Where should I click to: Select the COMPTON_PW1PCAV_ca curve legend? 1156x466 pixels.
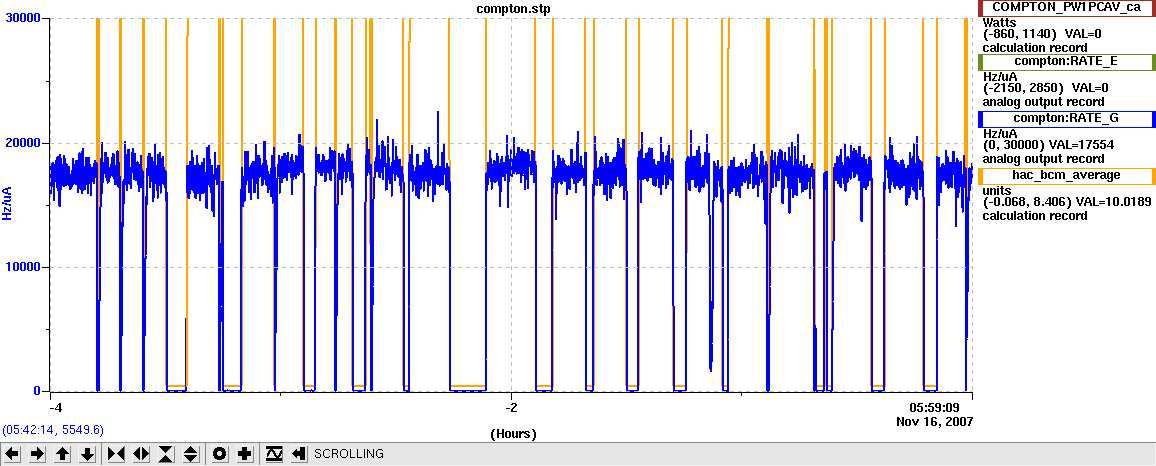(1066, 7)
